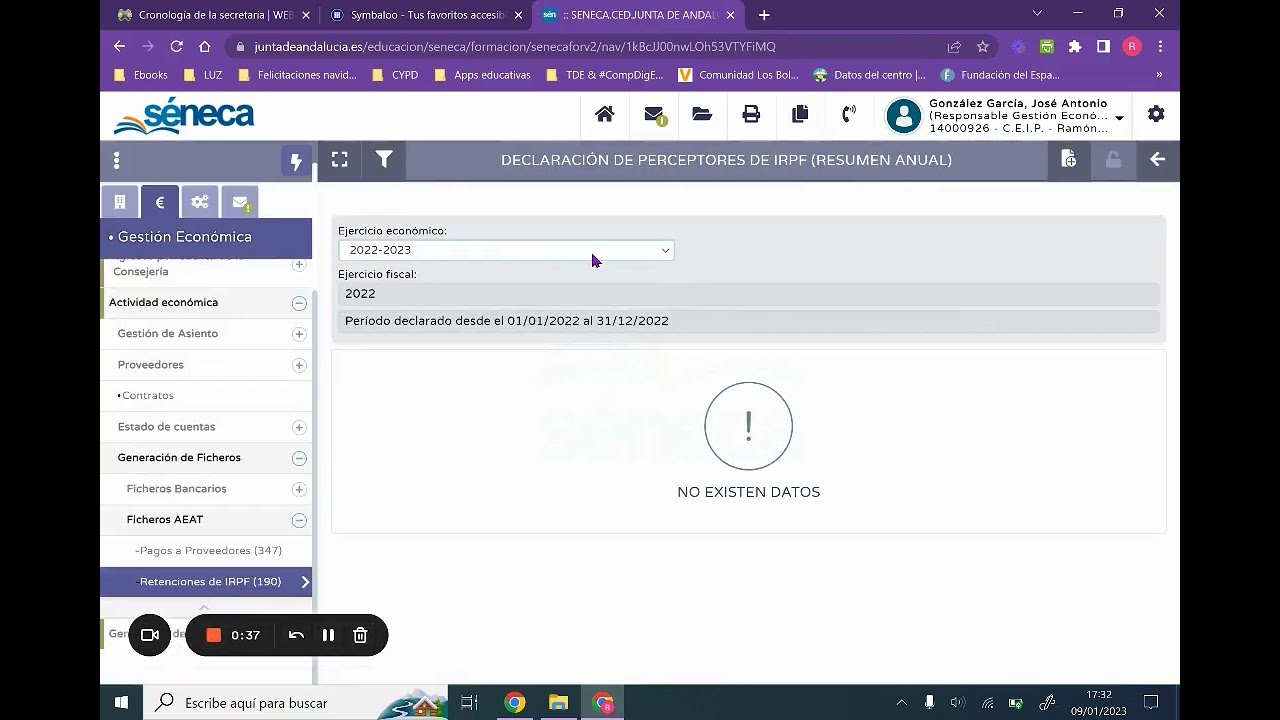Click the lightning quick-access icon

pyautogui.click(x=296, y=161)
